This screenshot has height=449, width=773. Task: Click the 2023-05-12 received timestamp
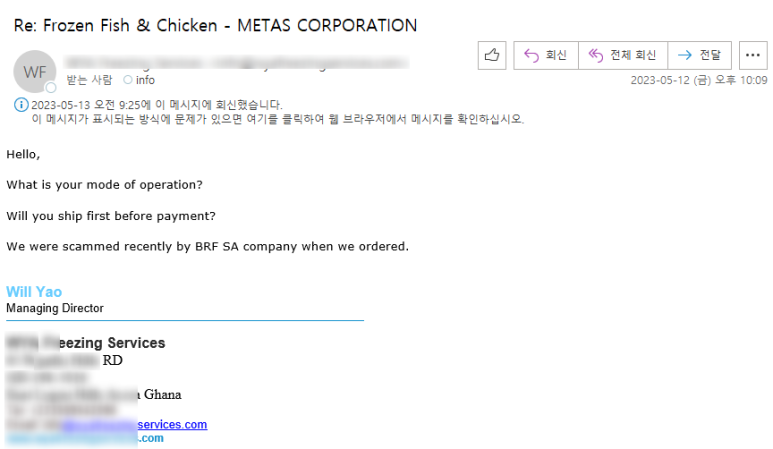tap(699, 80)
